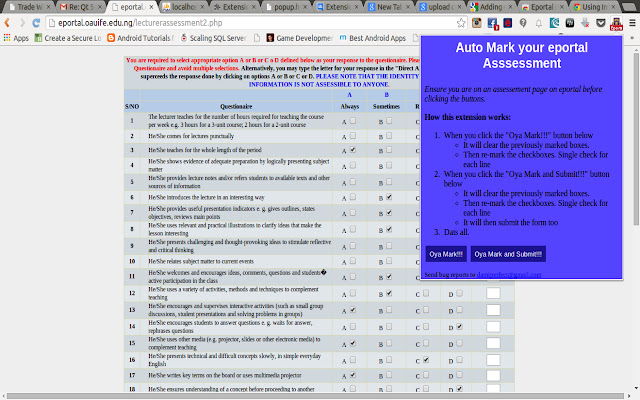Screen dimensions: 640x400
Task: Uncheck option D for question 14
Action: coord(460,327)
